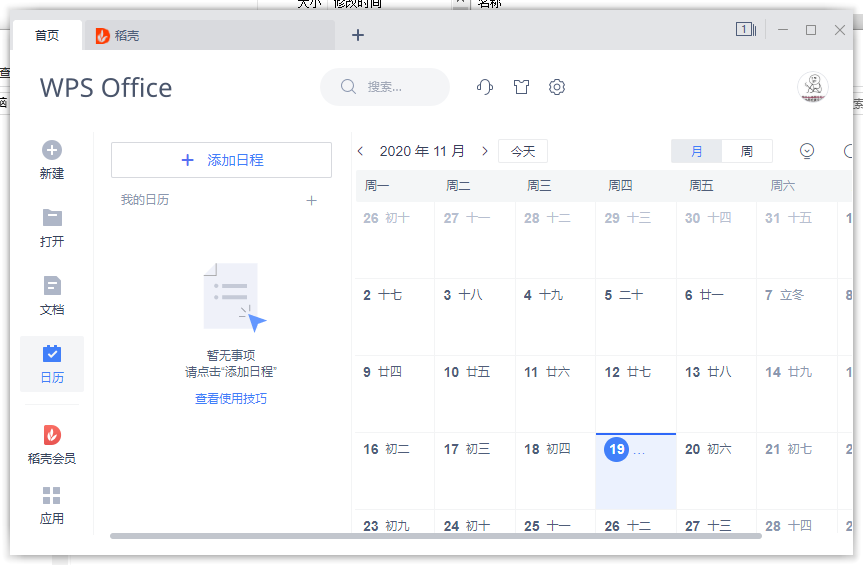Viewport: 863px width, 565px height.
Task: Select greyed date 28 十二 in top row
Action: pos(555,240)
